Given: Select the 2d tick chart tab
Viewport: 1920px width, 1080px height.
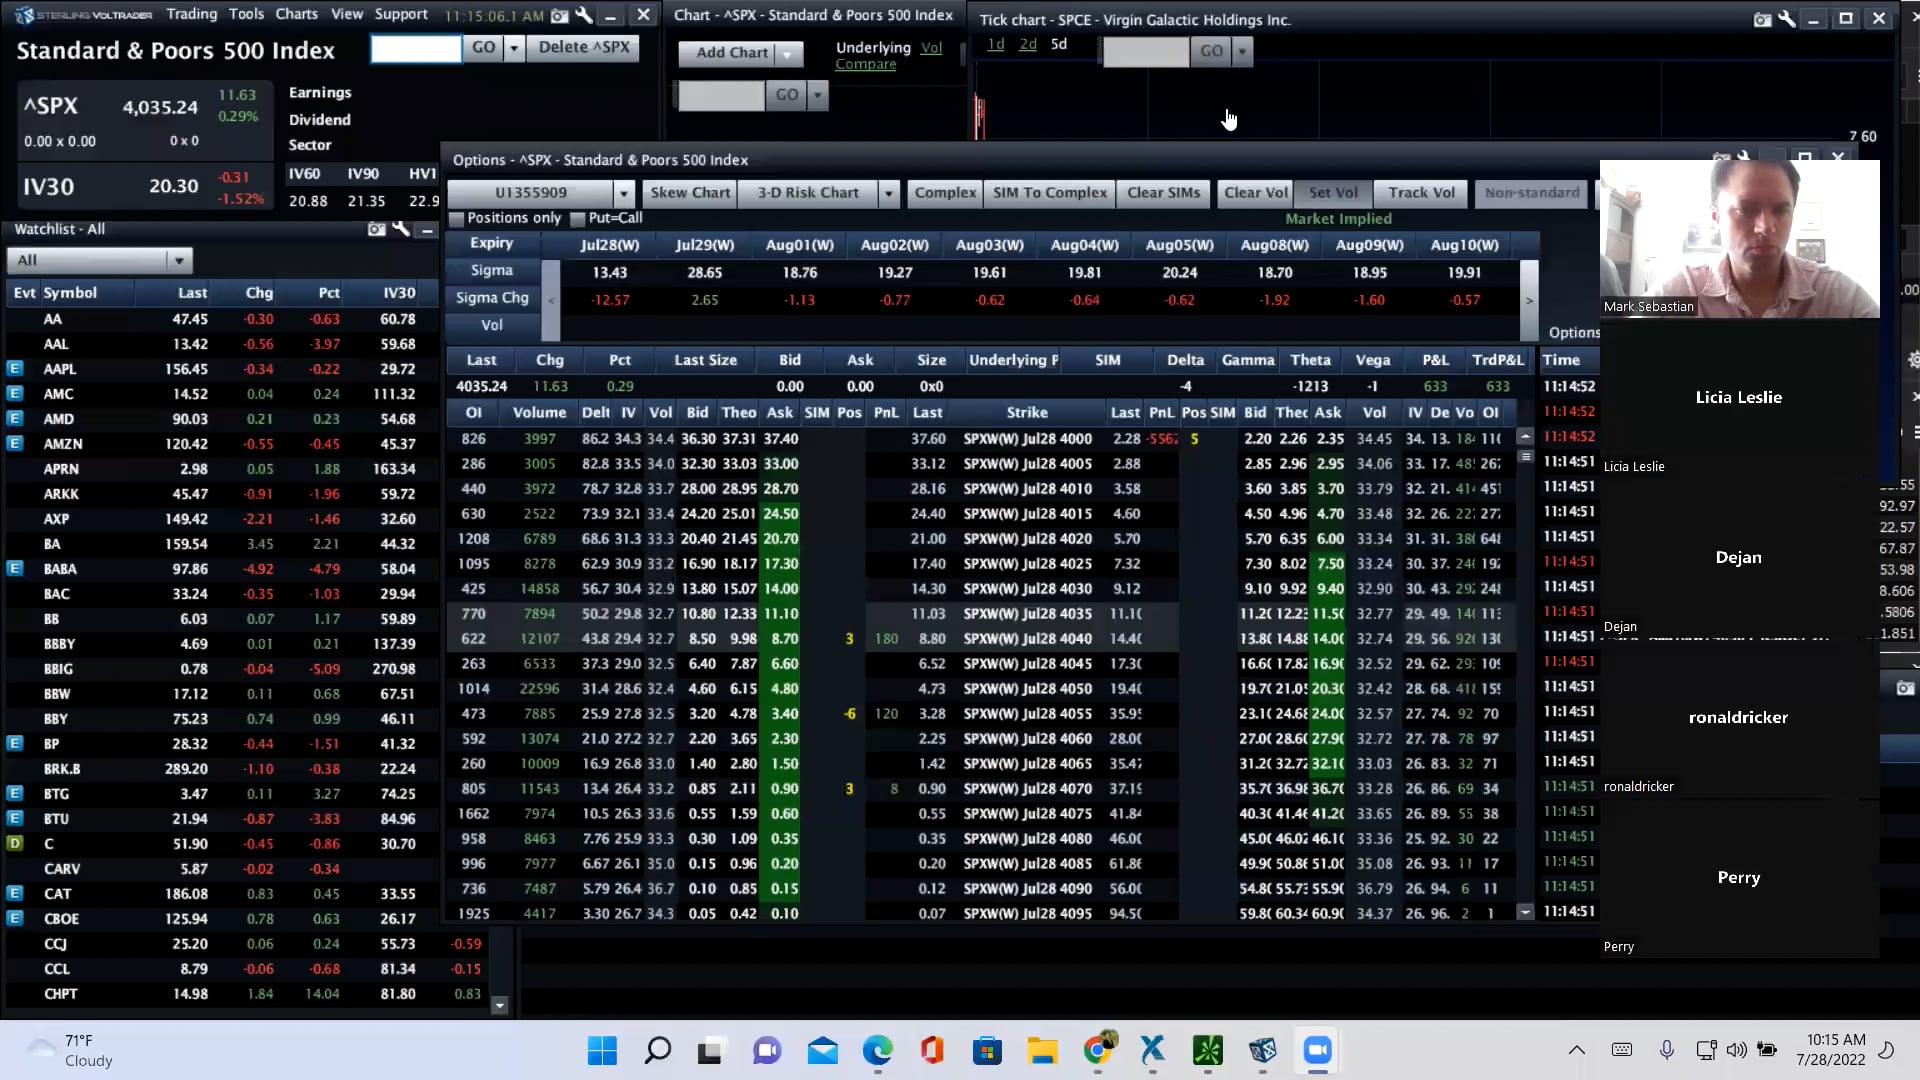Looking at the screenshot, I should (1028, 44).
